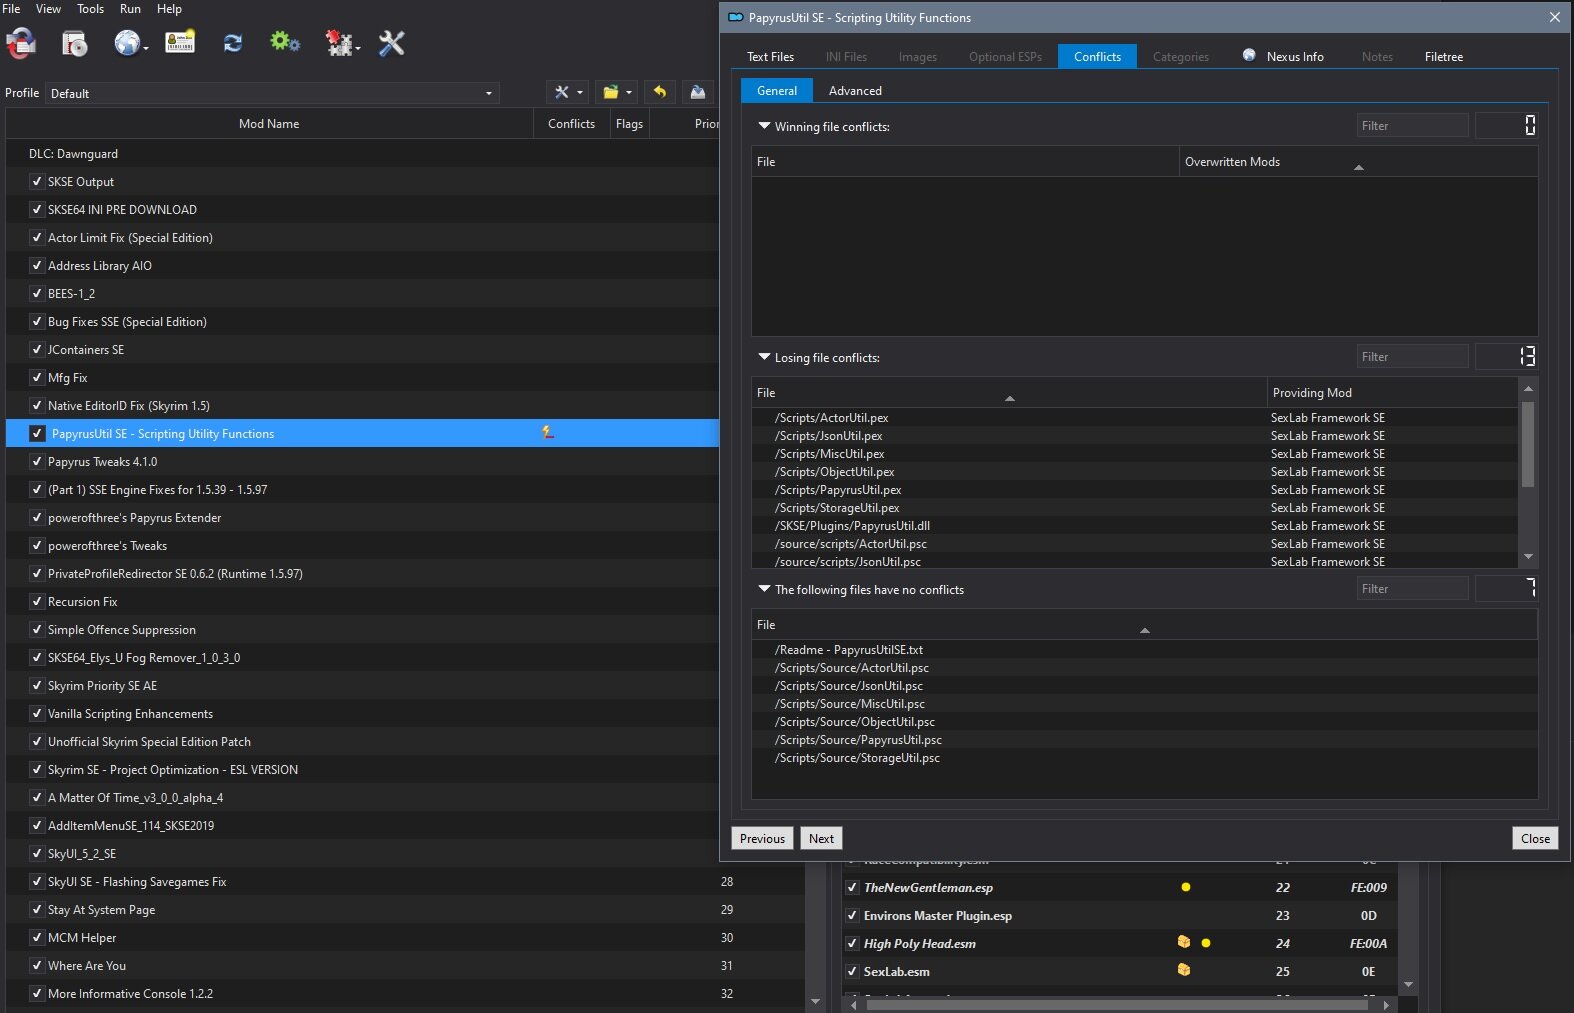Open the puzzle pieces tools icon
The image size is (1574, 1013).
pos(341,43)
